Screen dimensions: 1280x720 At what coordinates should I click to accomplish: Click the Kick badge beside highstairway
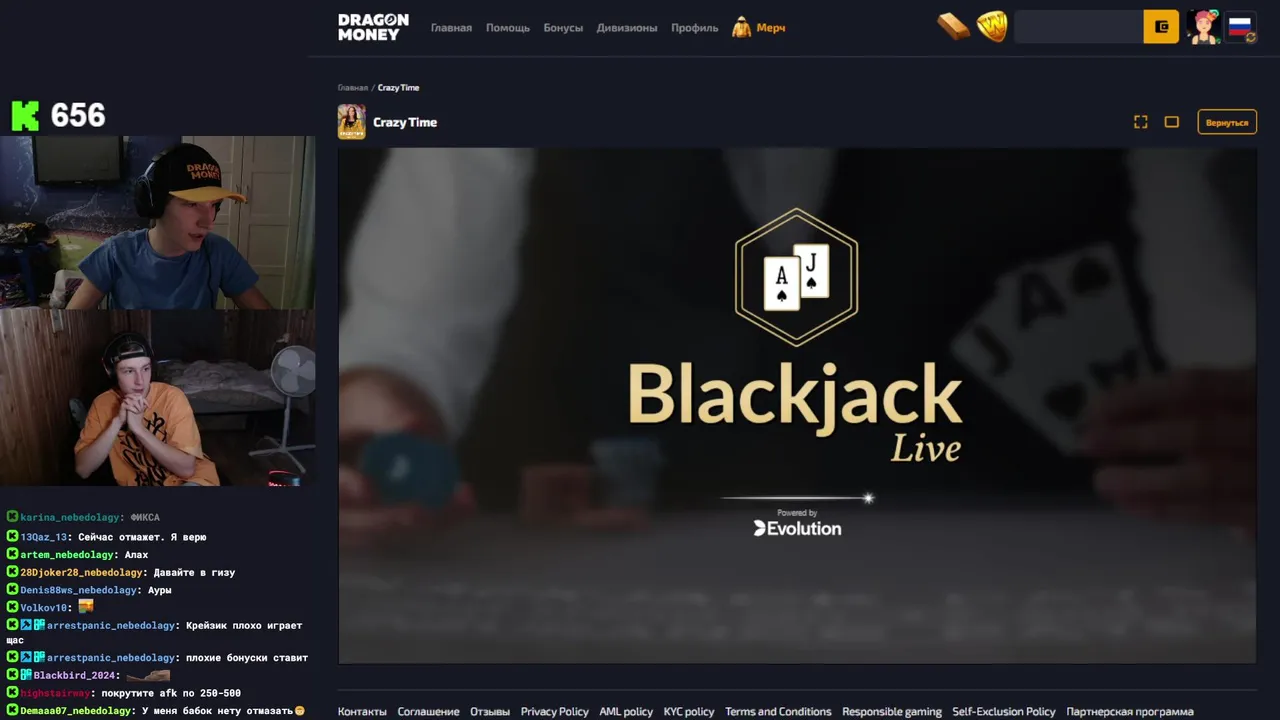[x=12, y=692]
